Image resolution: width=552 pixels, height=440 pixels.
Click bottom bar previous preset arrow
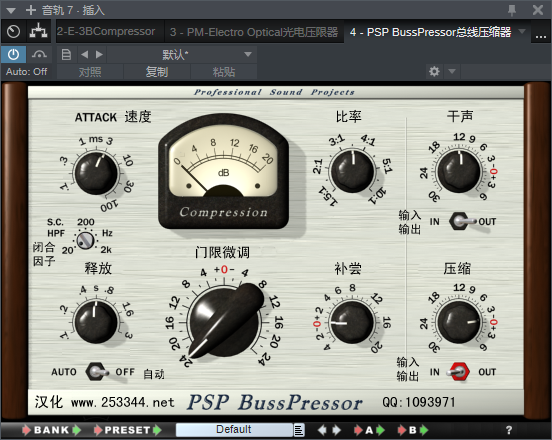[x=322, y=430]
